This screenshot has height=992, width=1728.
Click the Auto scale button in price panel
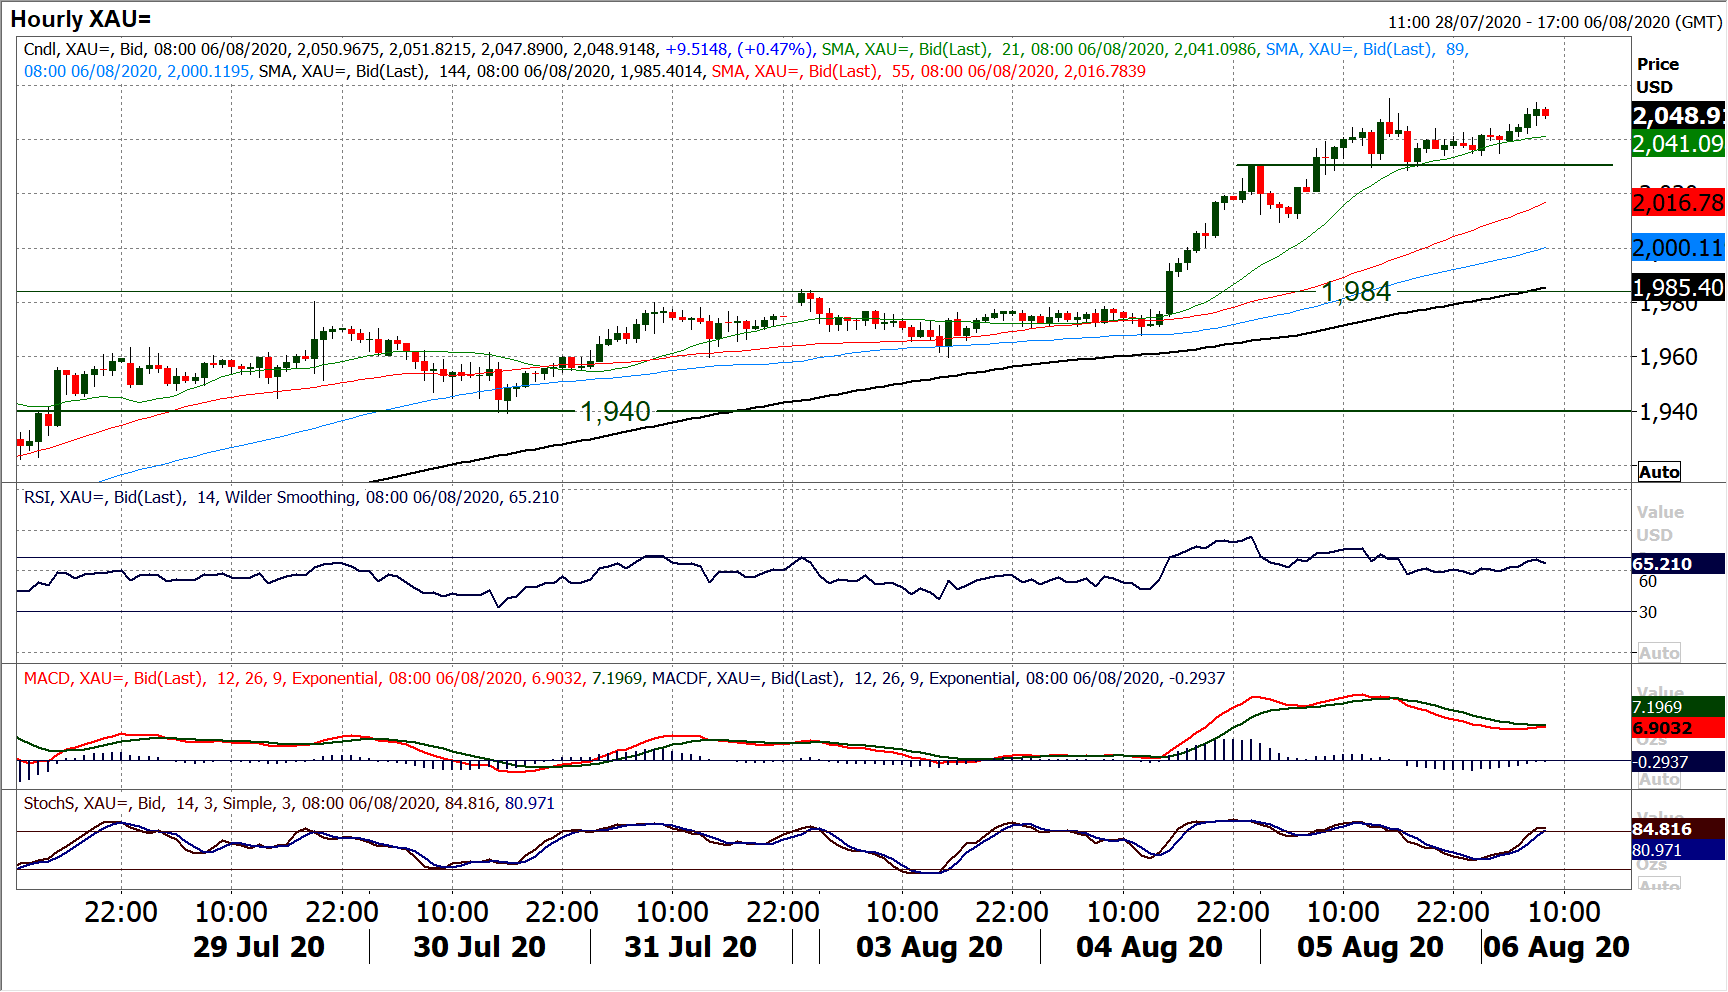(x=1659, y=472)
